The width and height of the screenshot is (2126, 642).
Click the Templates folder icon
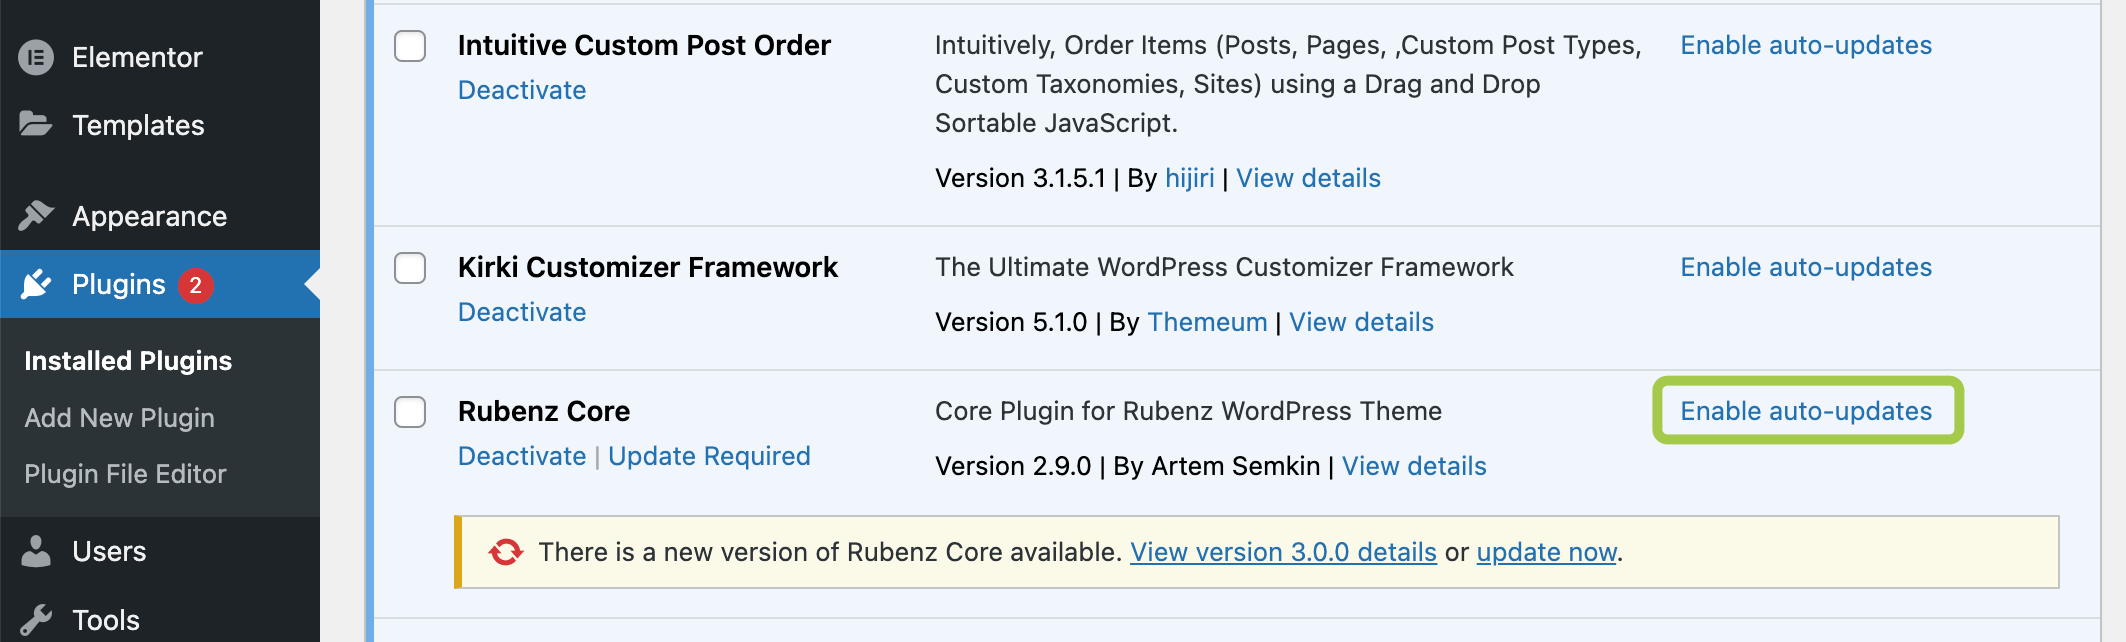point(36,125)
